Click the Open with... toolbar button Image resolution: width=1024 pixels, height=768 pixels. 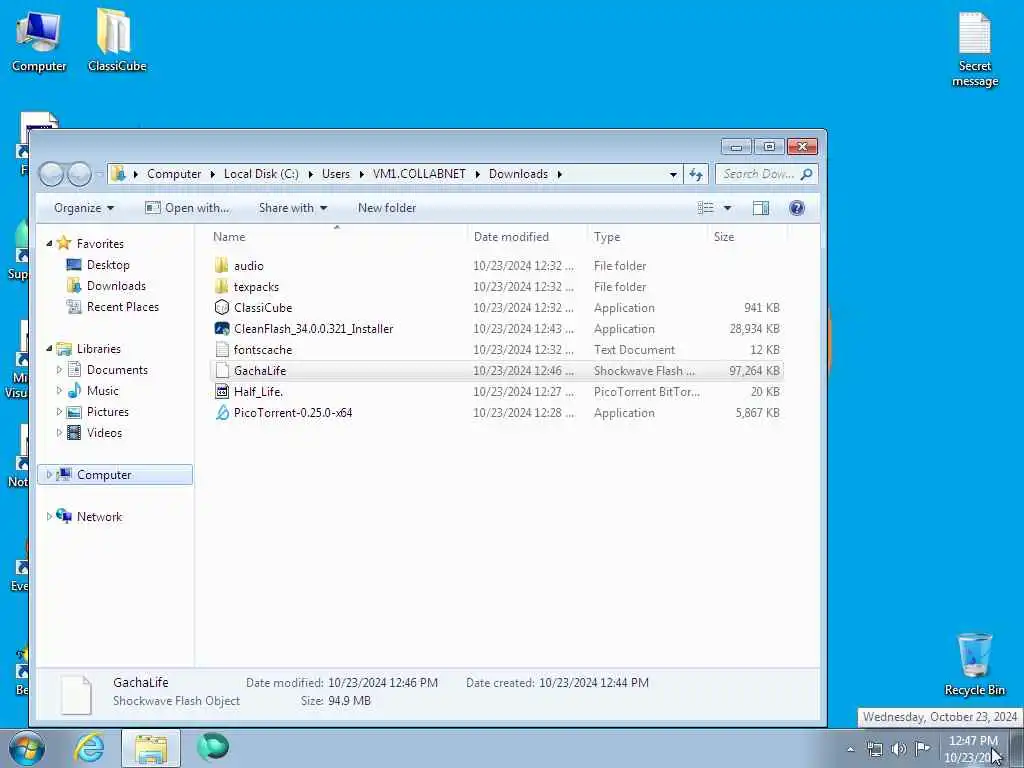tap(187, 208)
